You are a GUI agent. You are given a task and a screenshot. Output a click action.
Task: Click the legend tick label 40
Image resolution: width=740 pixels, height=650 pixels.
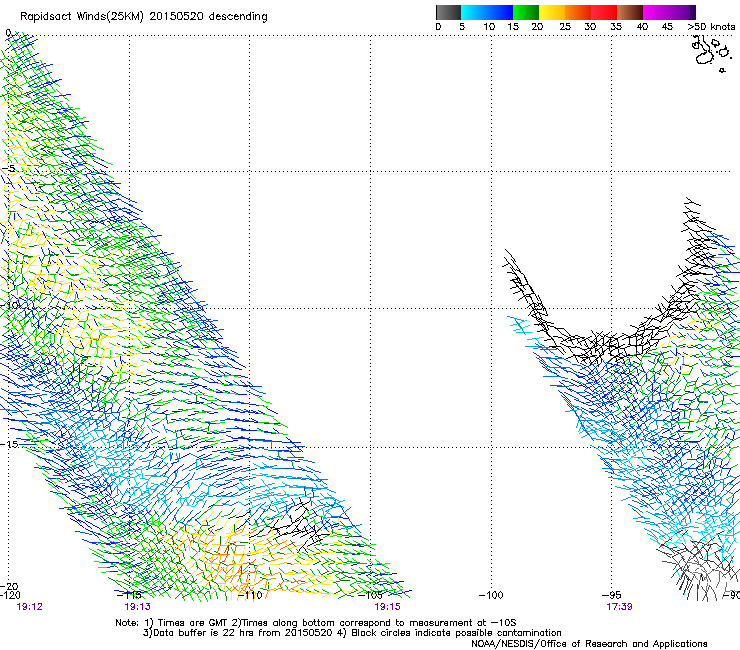click(x=642, y=27)
